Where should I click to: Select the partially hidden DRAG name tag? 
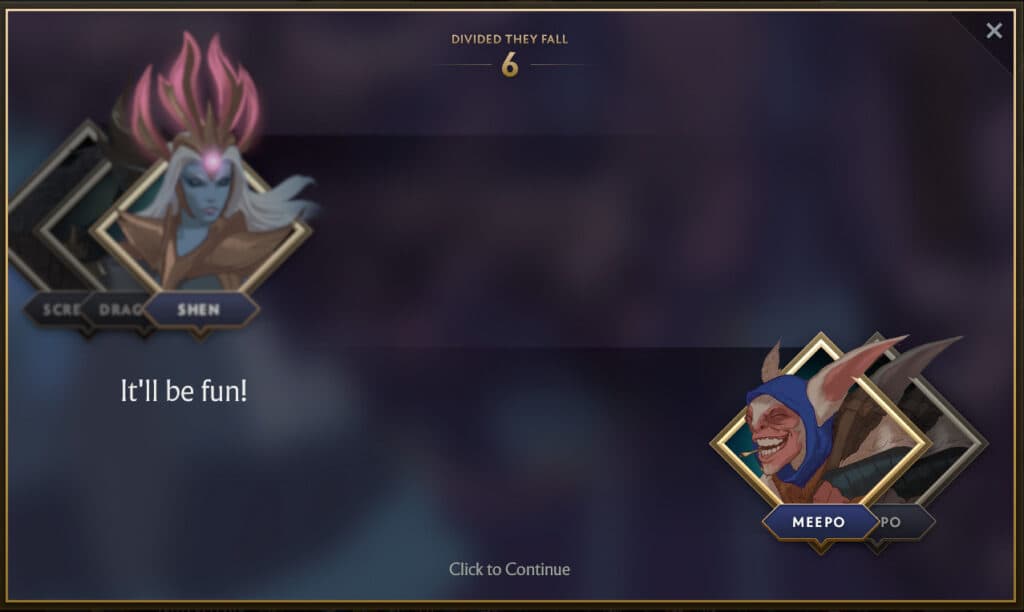(118, 310)
